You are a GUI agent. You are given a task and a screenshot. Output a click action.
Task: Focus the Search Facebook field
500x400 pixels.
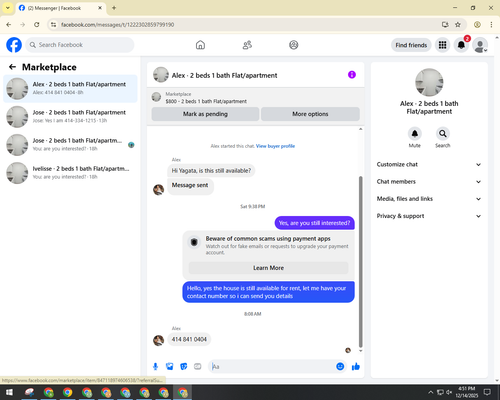80,45
